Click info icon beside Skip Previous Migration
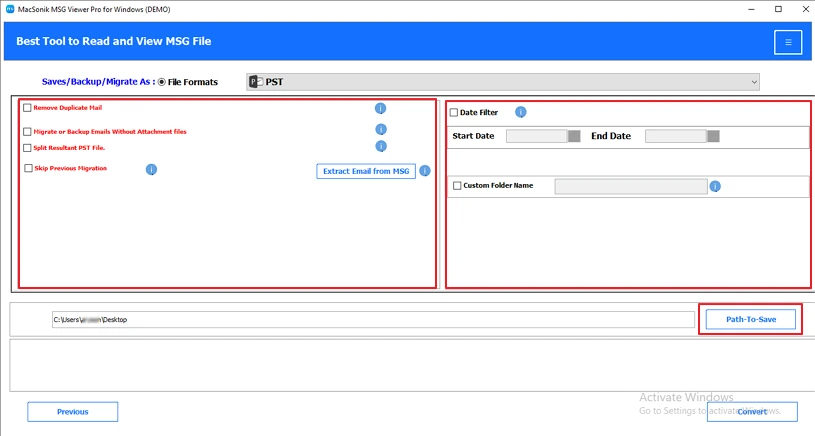 (x=151, y=169)
